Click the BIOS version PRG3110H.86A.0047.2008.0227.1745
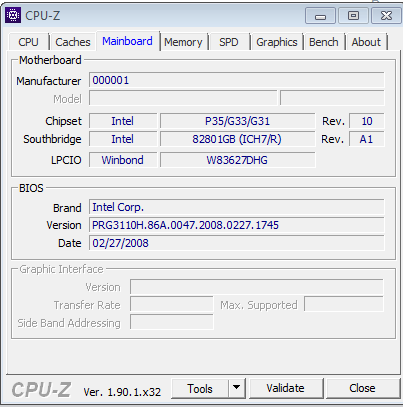 (x=237, y=225)
